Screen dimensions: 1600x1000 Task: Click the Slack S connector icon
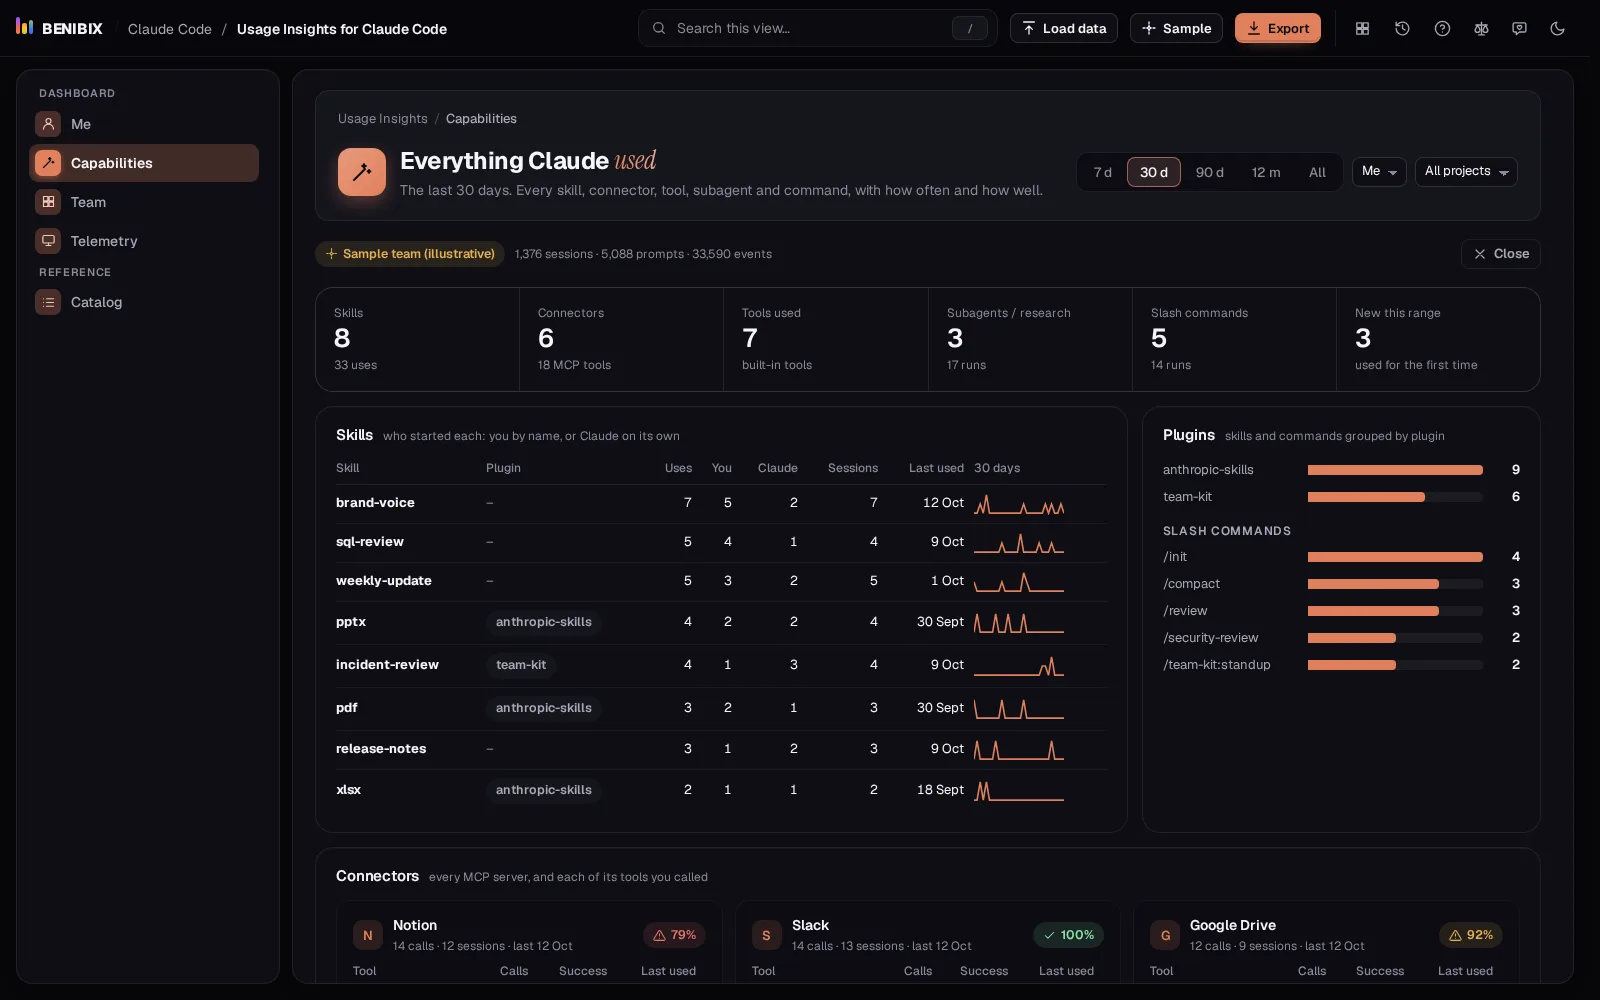pos(767,935)
